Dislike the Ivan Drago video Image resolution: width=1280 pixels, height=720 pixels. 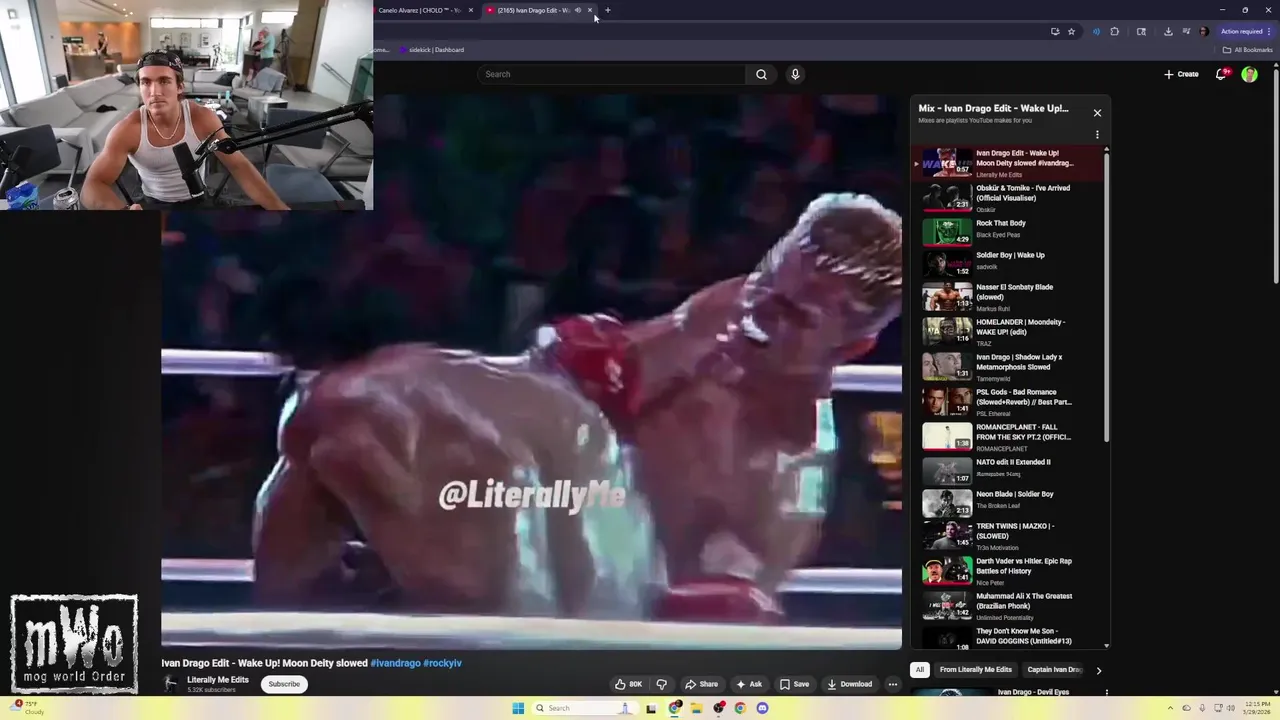click(661, 684)
